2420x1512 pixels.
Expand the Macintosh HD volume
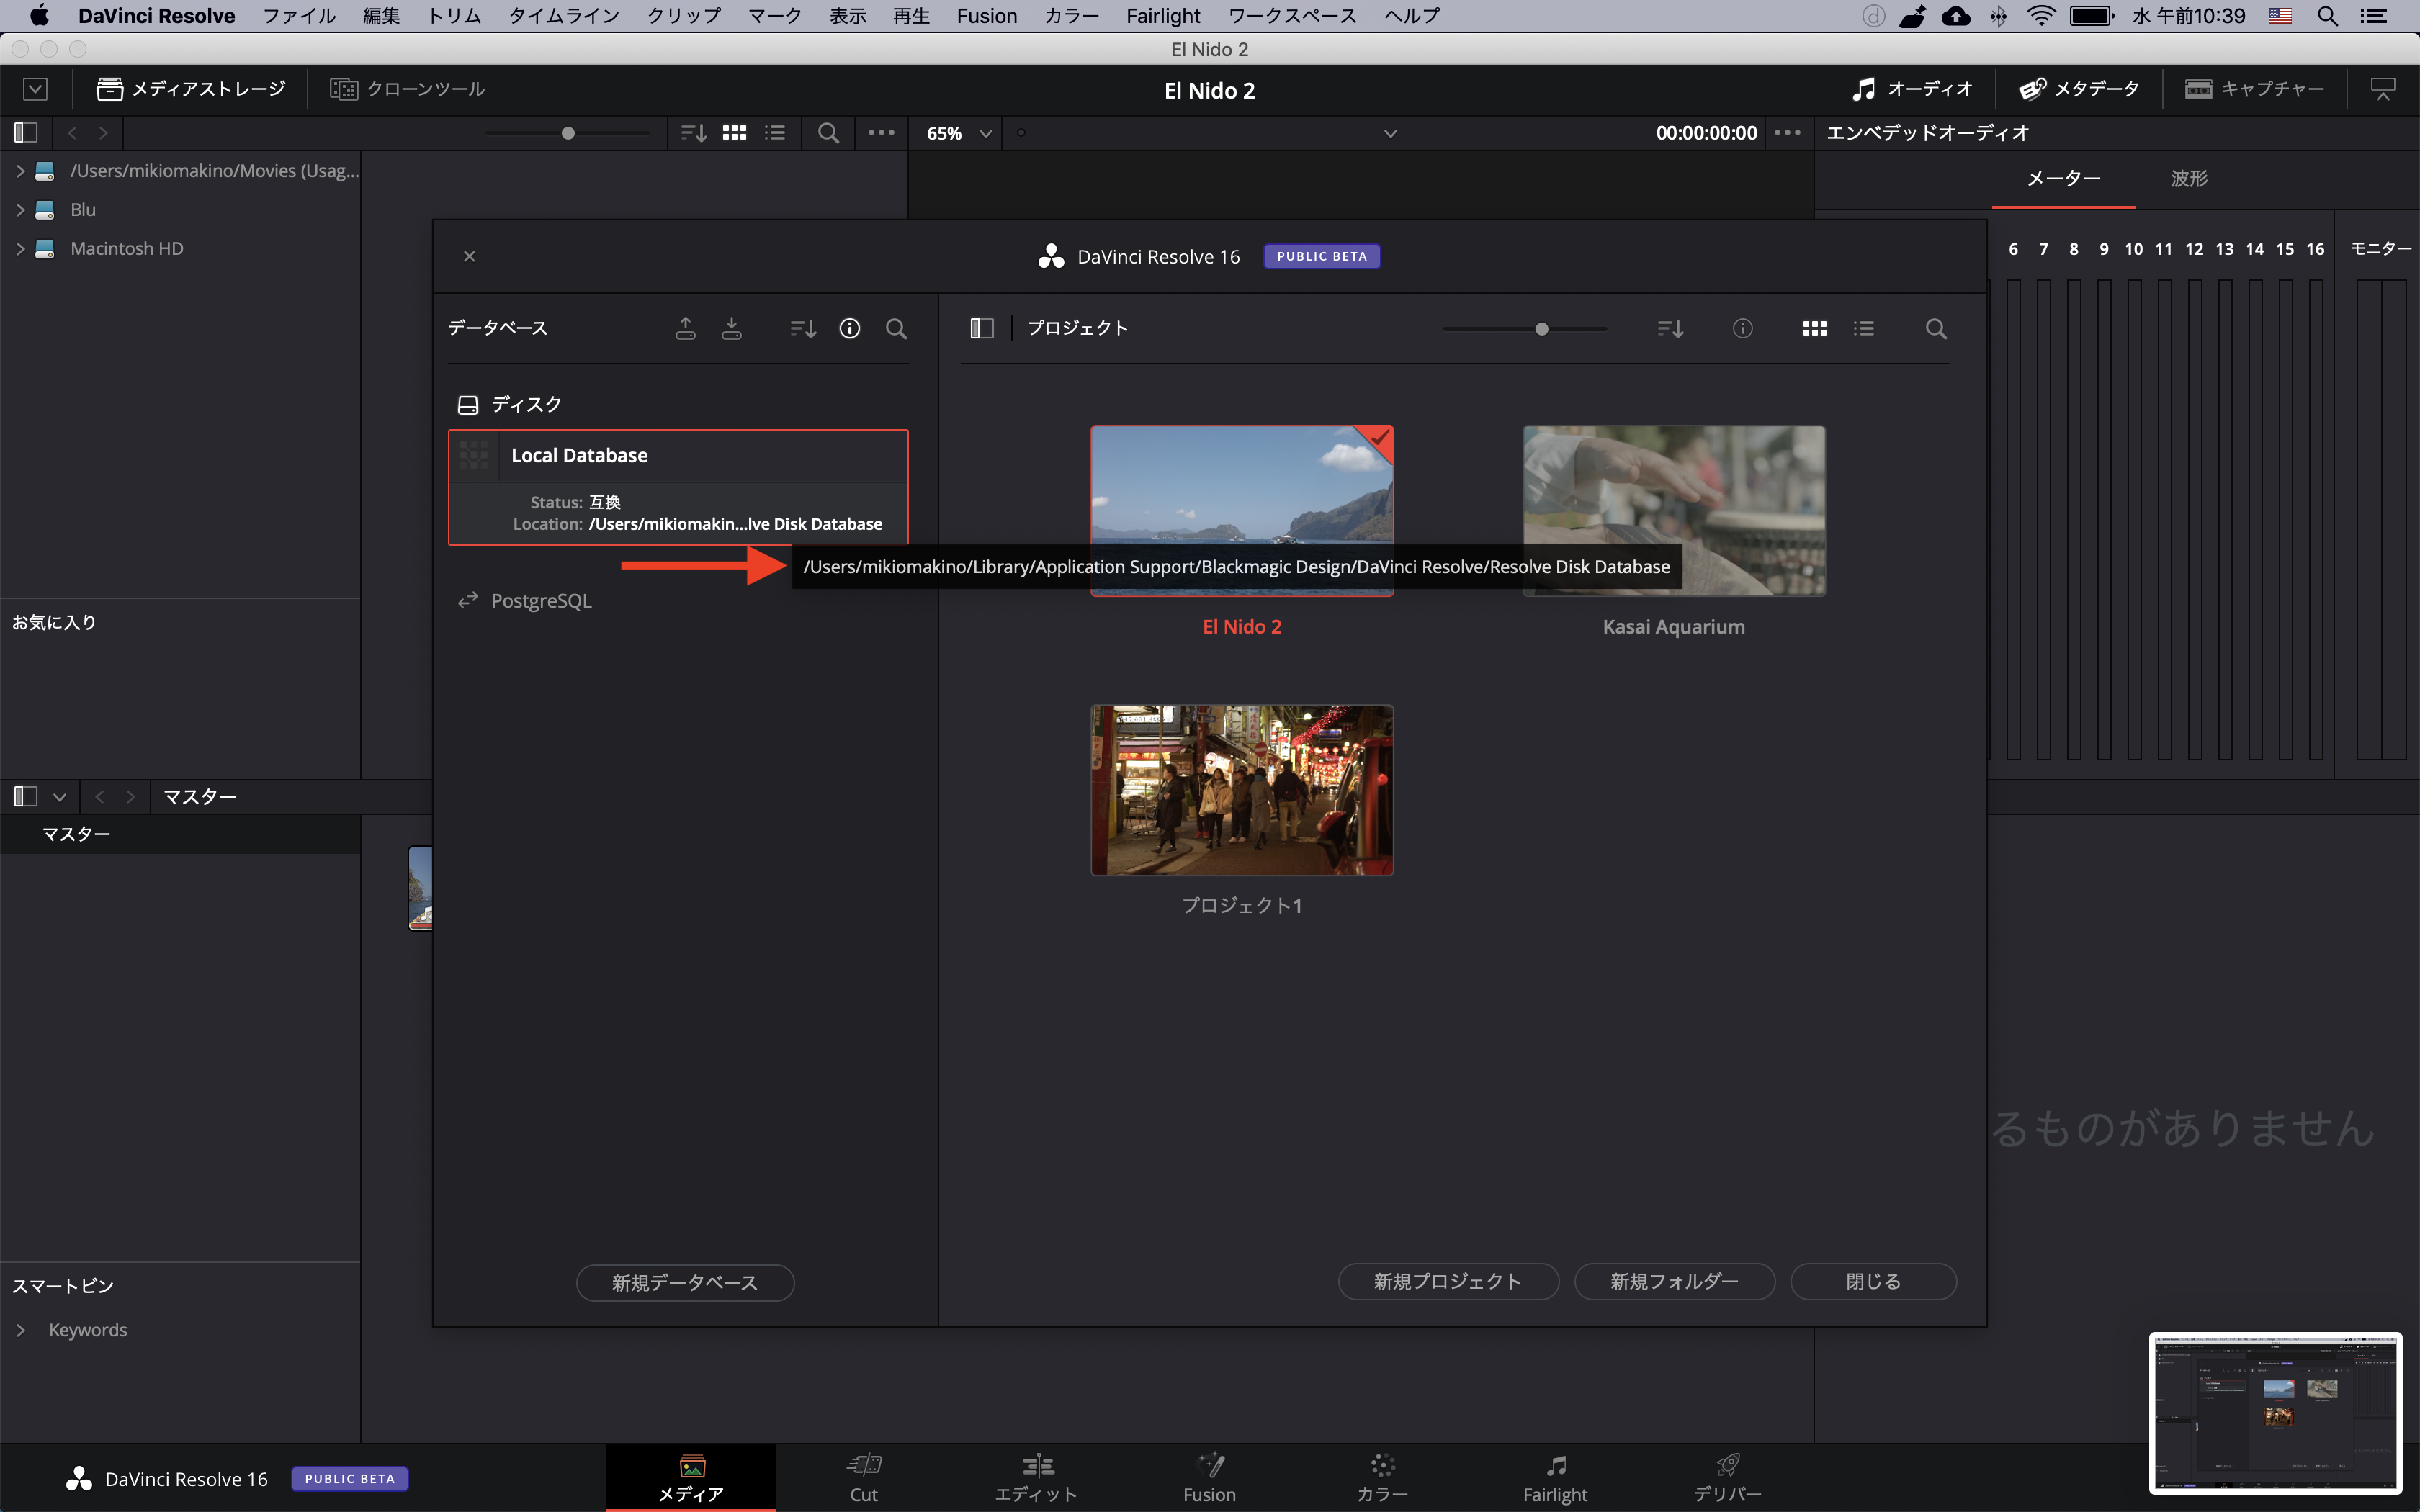[20, 248]
